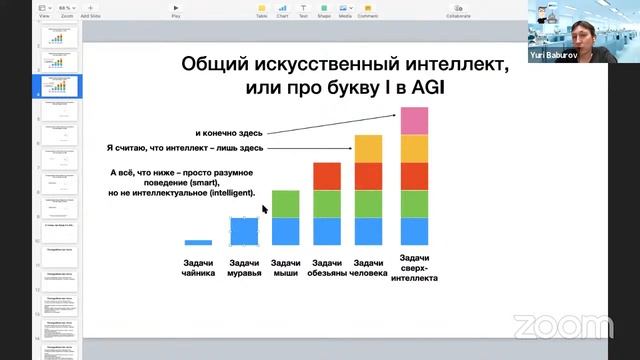Select the blue 'Задачи муравья' square

tap(244, 231)
